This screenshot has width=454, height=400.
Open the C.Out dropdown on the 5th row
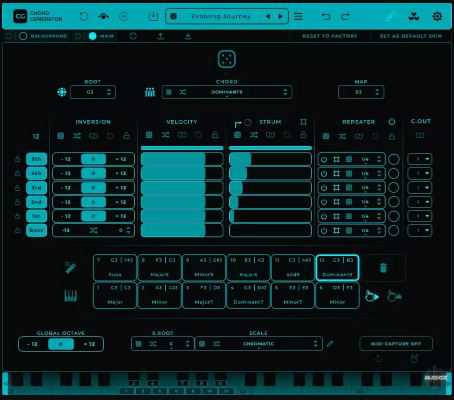pos(420,159)
